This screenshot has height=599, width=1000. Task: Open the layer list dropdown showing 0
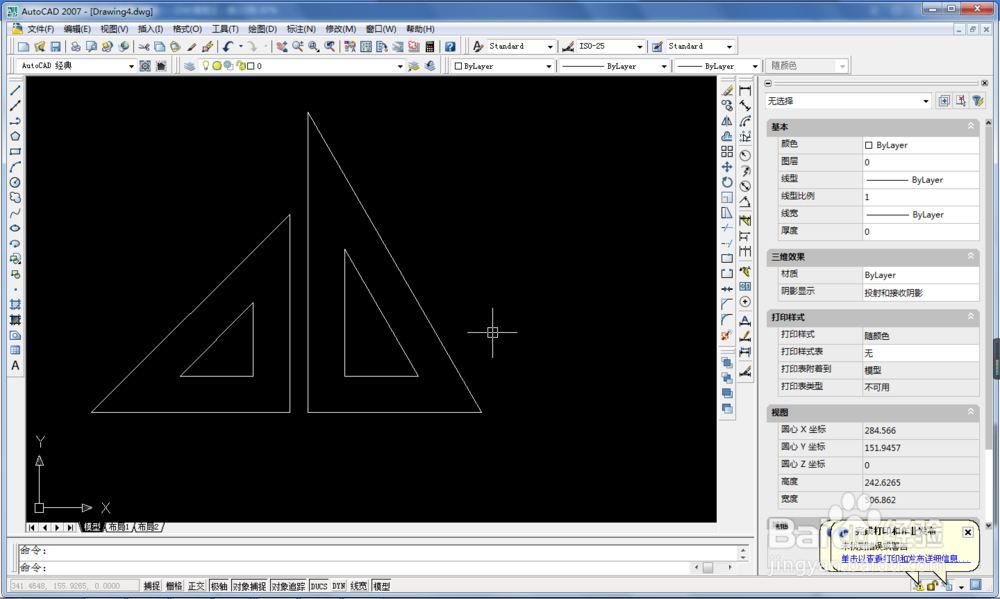pyautogui.click(x=401, y=66)
